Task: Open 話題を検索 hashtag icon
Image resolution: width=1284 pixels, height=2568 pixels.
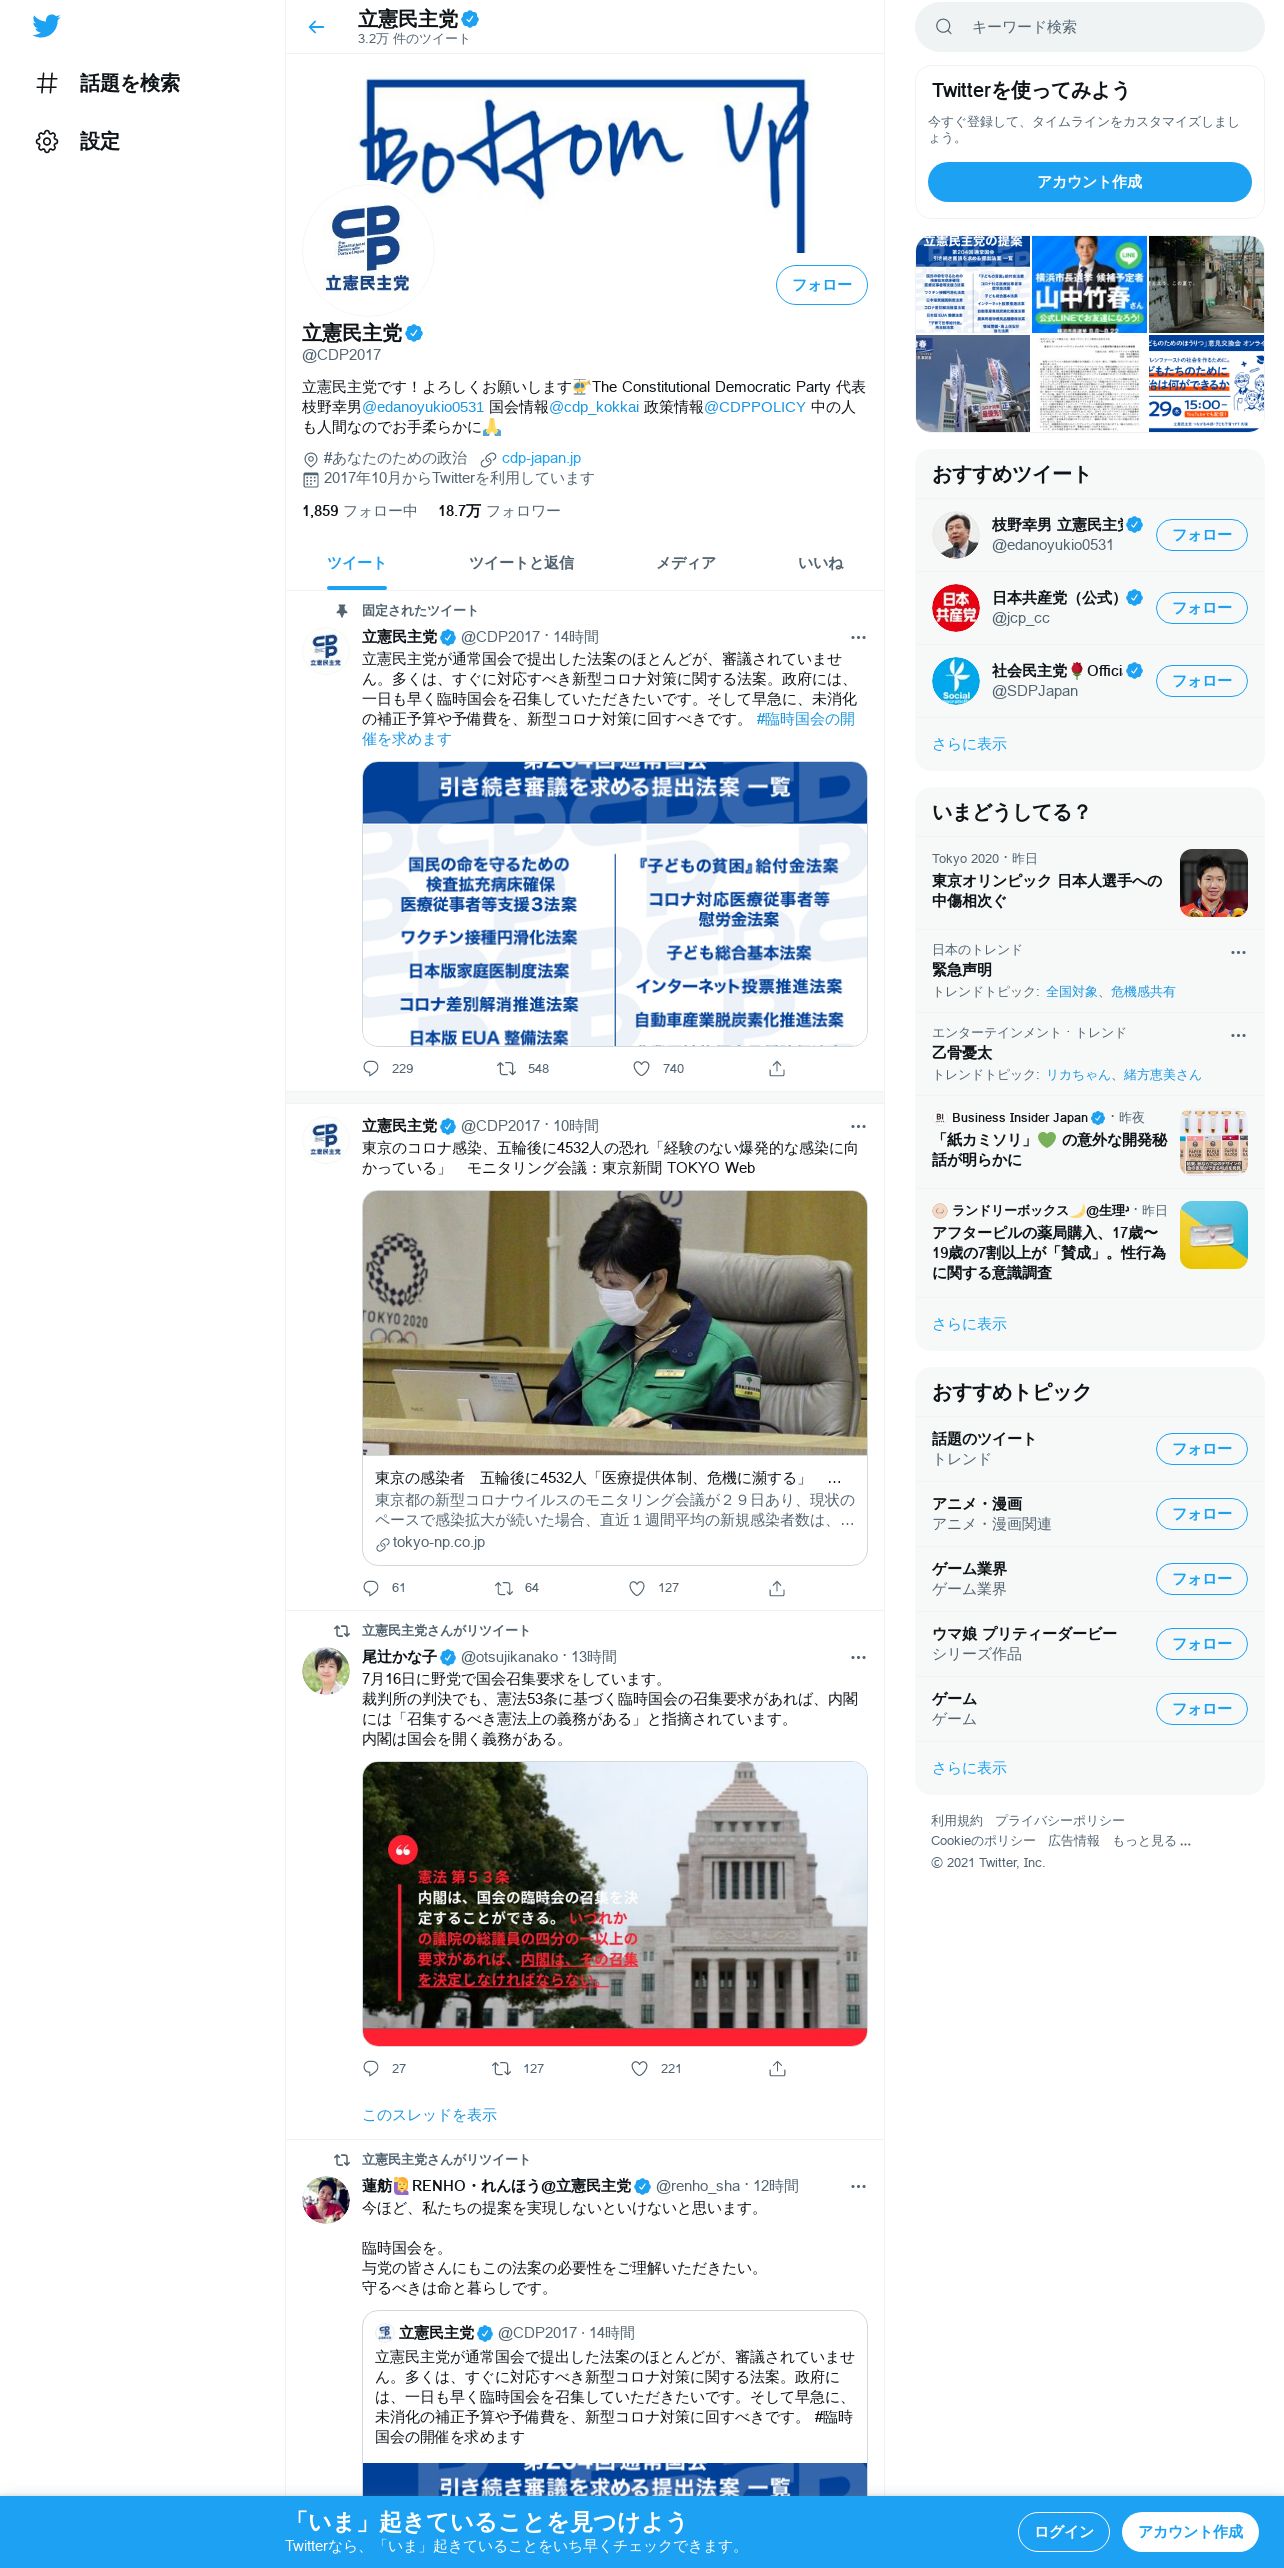Action: coord(46,83)
